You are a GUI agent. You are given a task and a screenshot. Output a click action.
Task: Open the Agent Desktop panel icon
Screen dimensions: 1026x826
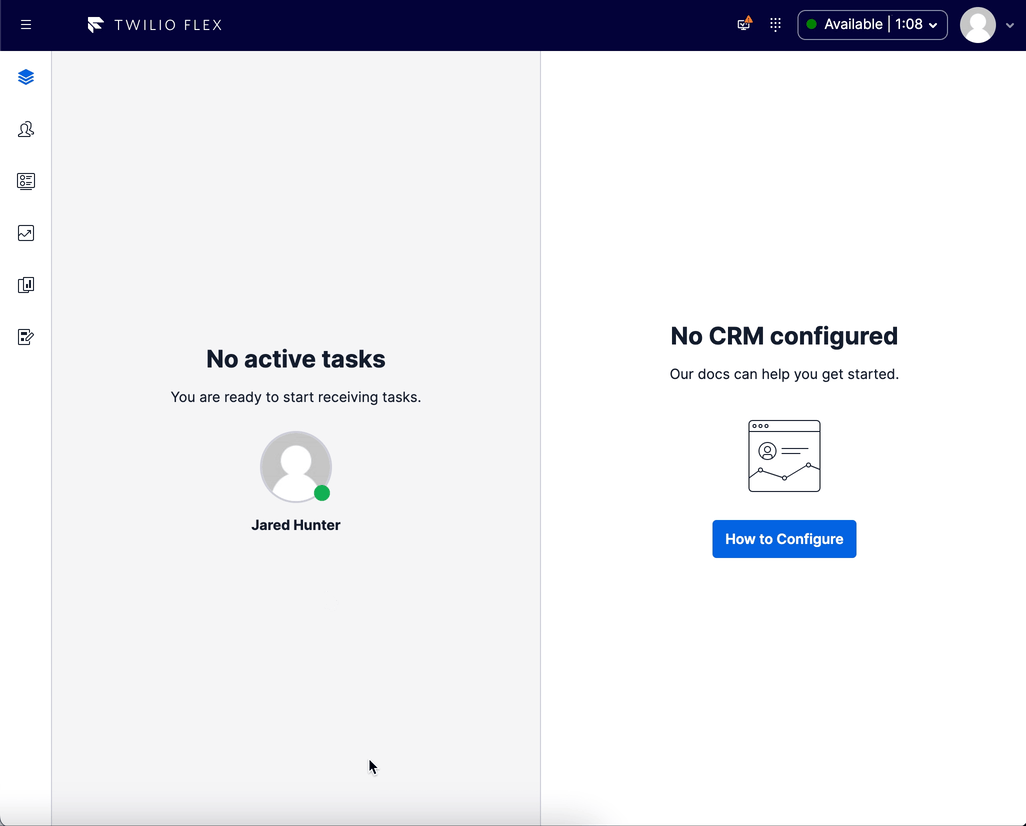tap(25, 76)
